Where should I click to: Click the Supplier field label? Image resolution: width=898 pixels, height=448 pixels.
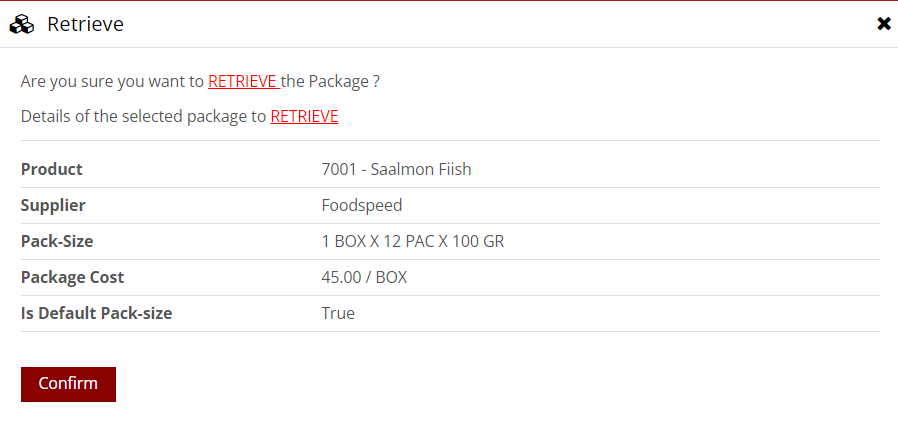point(53,205)
